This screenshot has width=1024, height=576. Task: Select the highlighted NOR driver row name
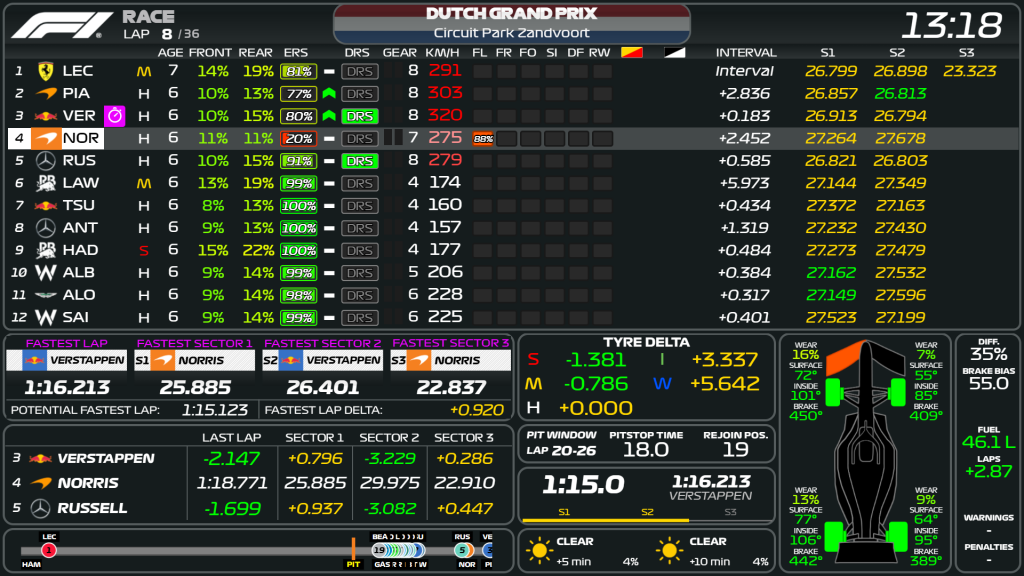(81, 138)
